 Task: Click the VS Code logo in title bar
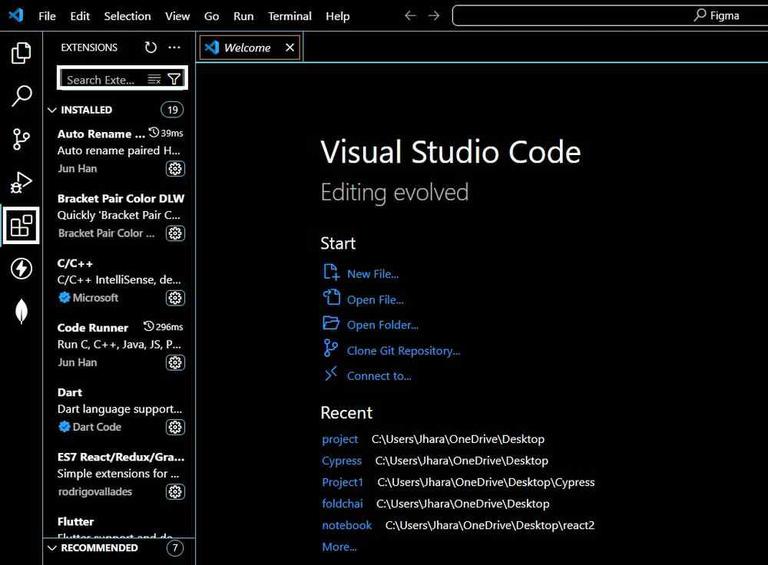click(x=16, y=16)
